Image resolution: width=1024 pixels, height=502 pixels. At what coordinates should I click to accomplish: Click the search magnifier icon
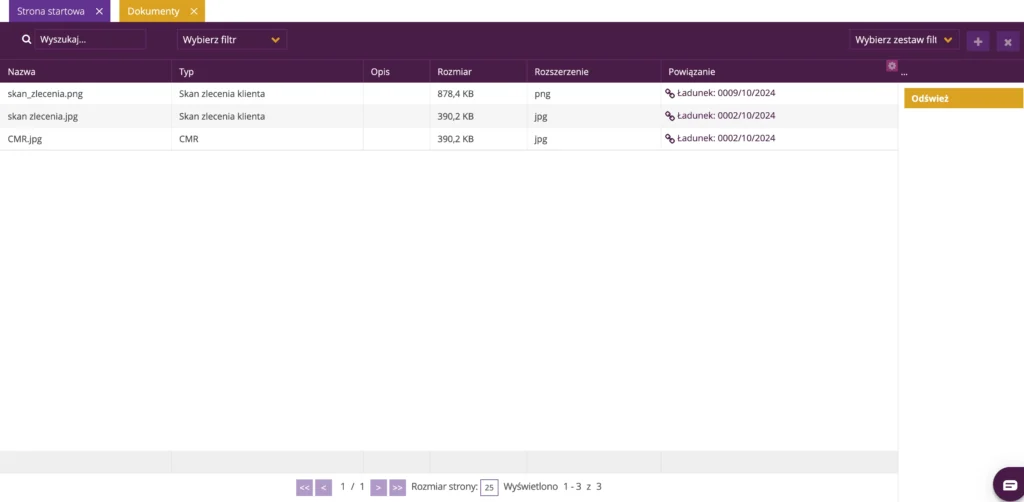pos(26,40)
